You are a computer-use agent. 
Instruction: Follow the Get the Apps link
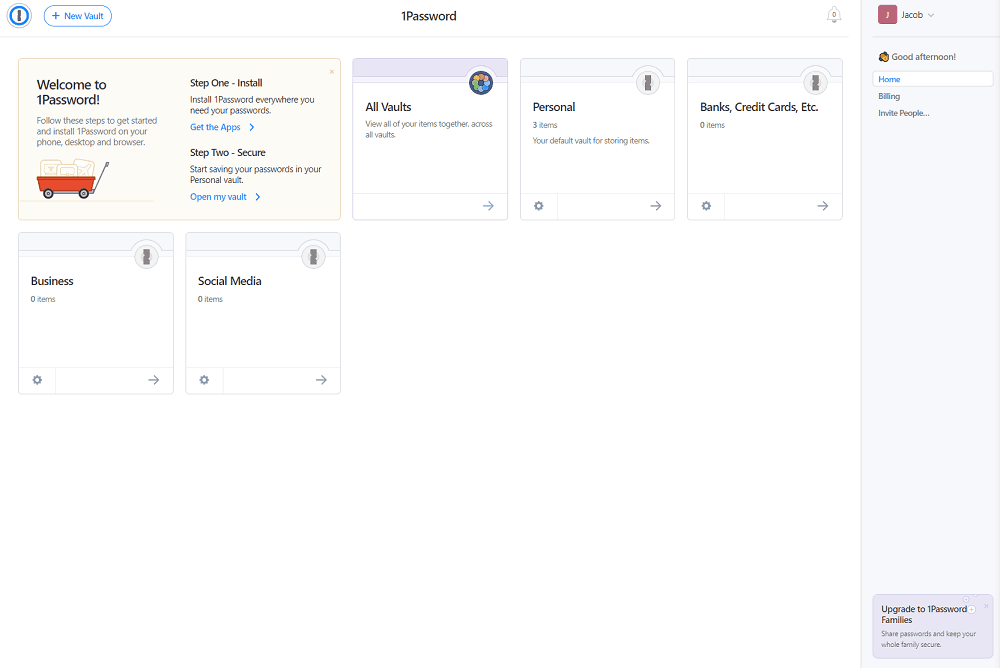click(x=215, y=127)
